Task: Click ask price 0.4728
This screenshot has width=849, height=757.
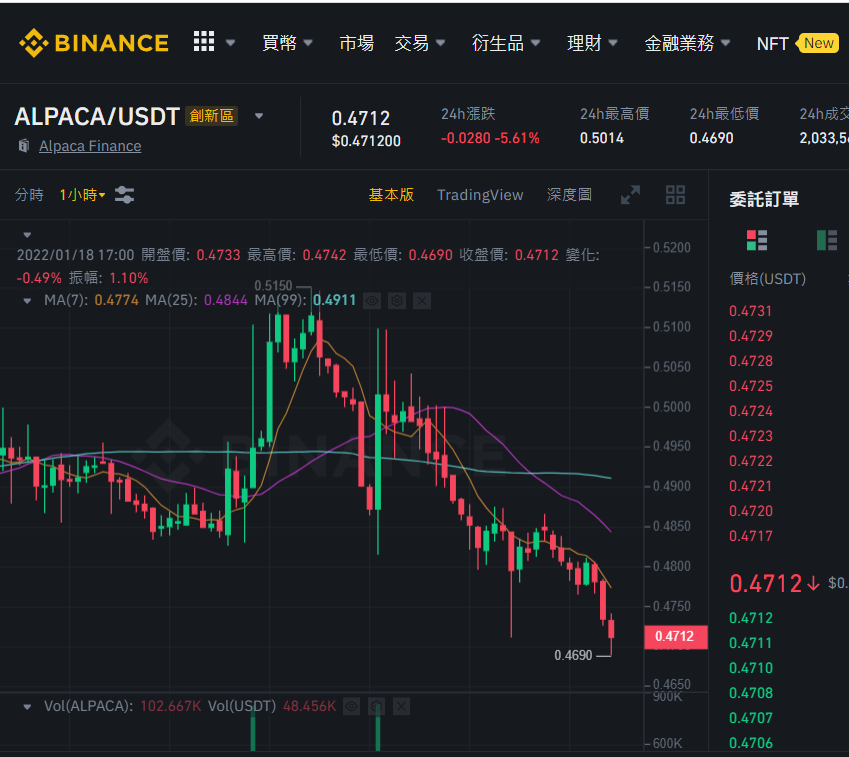Action: [x=750, y=361]
